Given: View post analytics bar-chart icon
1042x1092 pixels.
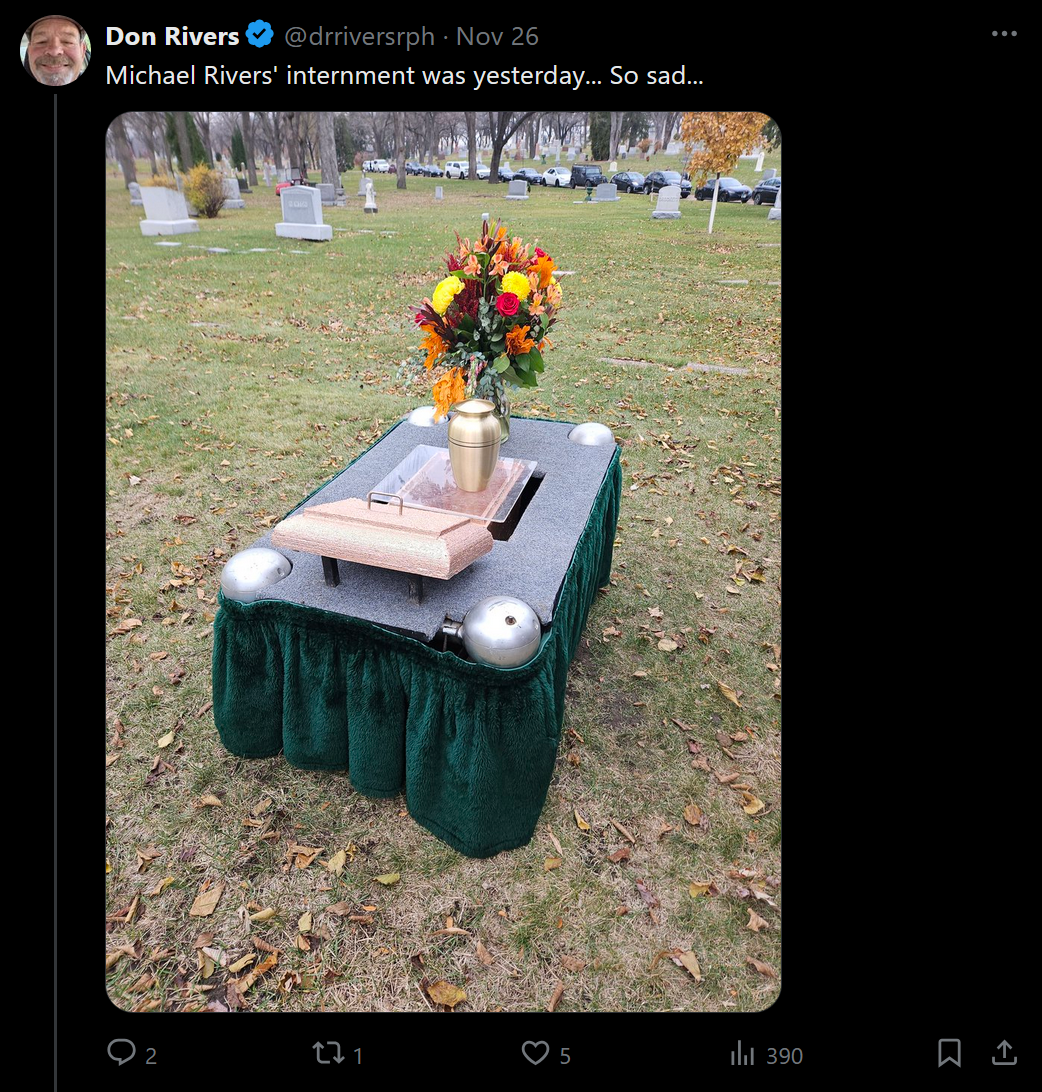Looking at the screenshot, I should tap(742, 1054).
